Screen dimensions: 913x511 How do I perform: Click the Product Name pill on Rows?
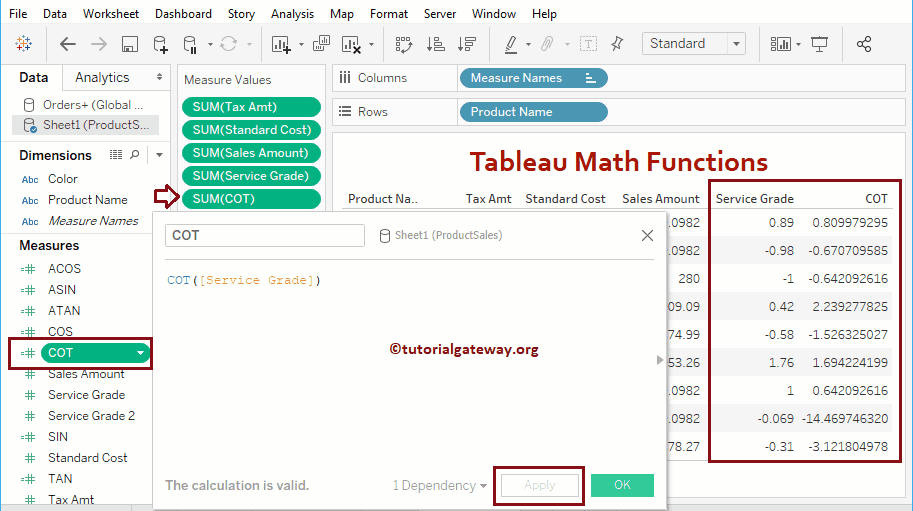(x=533, y=112)
